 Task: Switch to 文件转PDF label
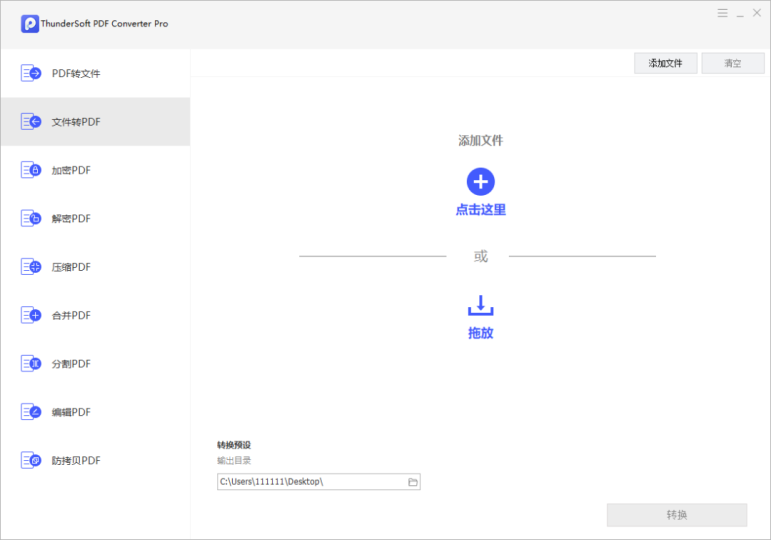click(x=76, y=122)
